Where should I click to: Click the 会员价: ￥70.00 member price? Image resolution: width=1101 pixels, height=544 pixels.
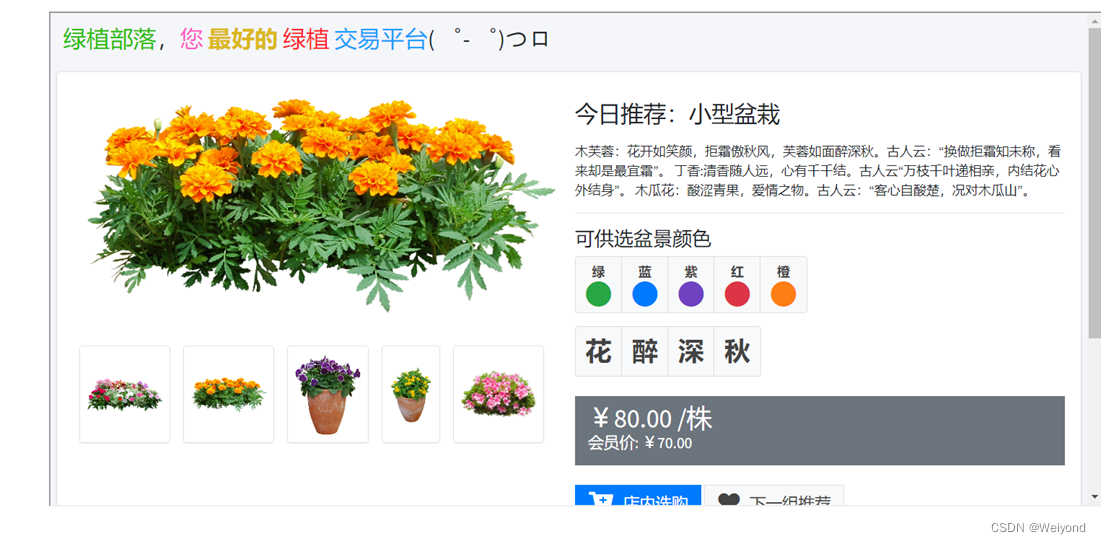[640, 443]
